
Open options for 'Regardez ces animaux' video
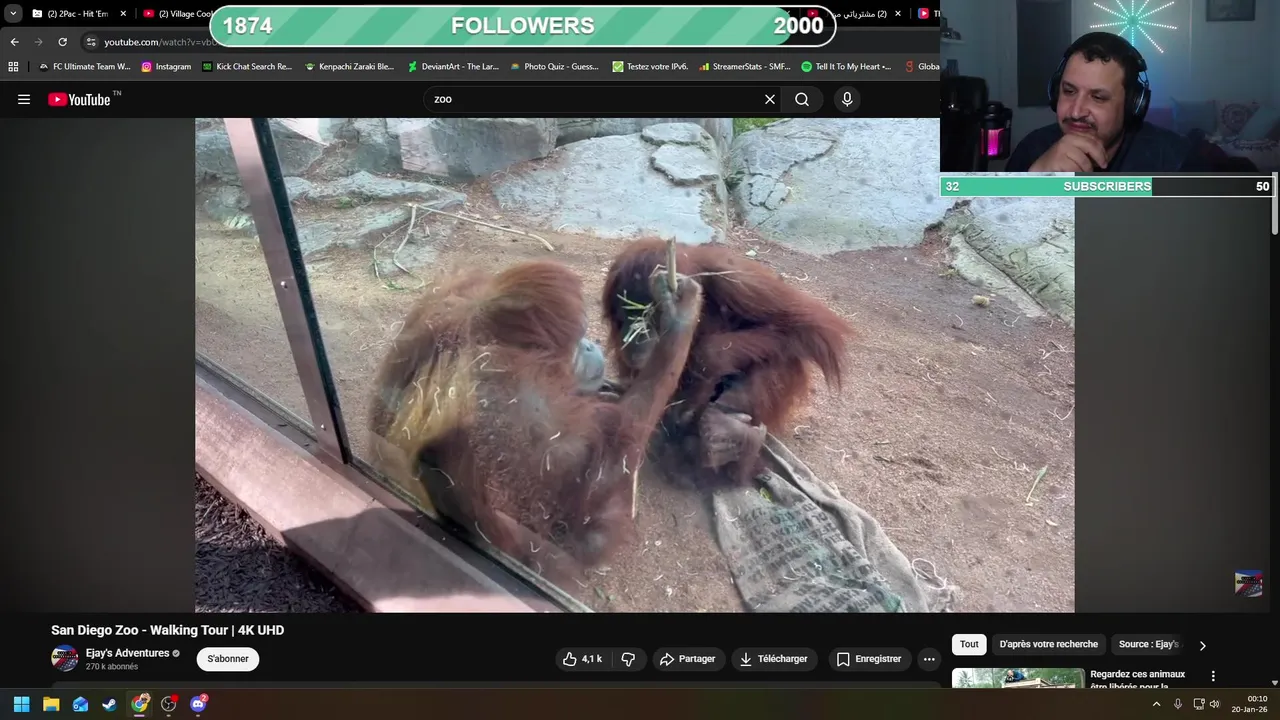point(1213,676)
